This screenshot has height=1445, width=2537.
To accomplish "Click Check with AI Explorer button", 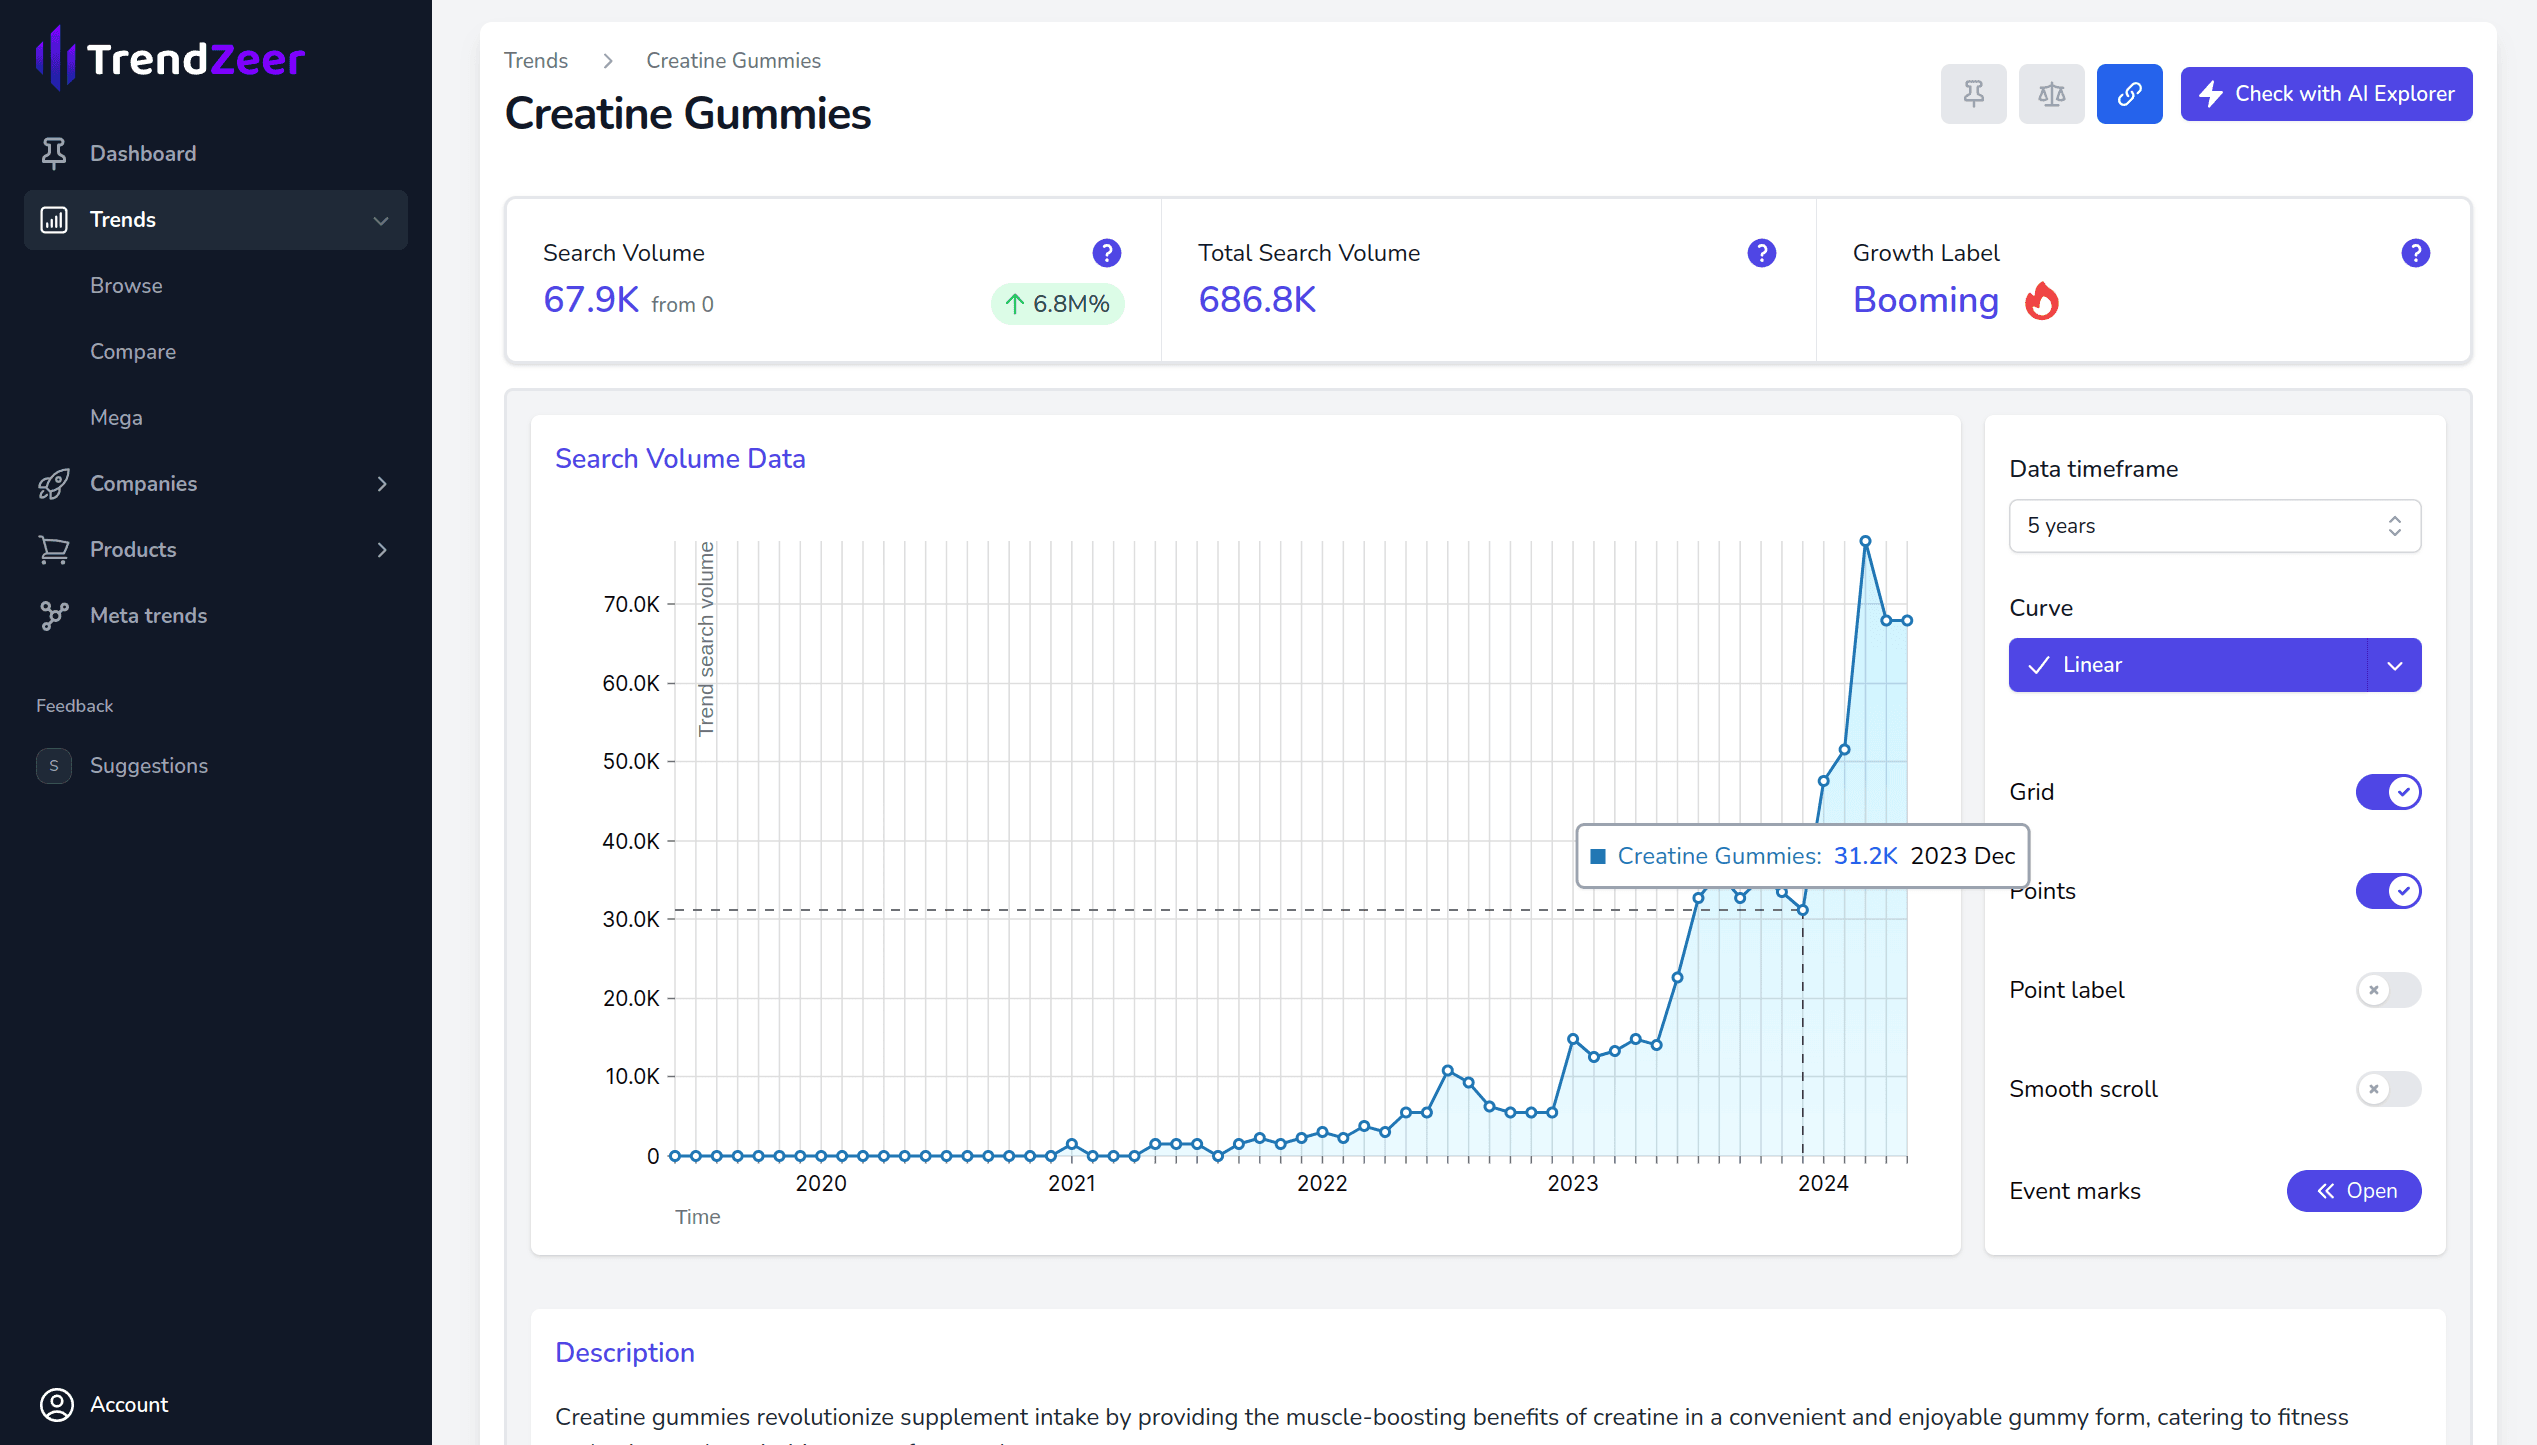I will [2326, 94].
